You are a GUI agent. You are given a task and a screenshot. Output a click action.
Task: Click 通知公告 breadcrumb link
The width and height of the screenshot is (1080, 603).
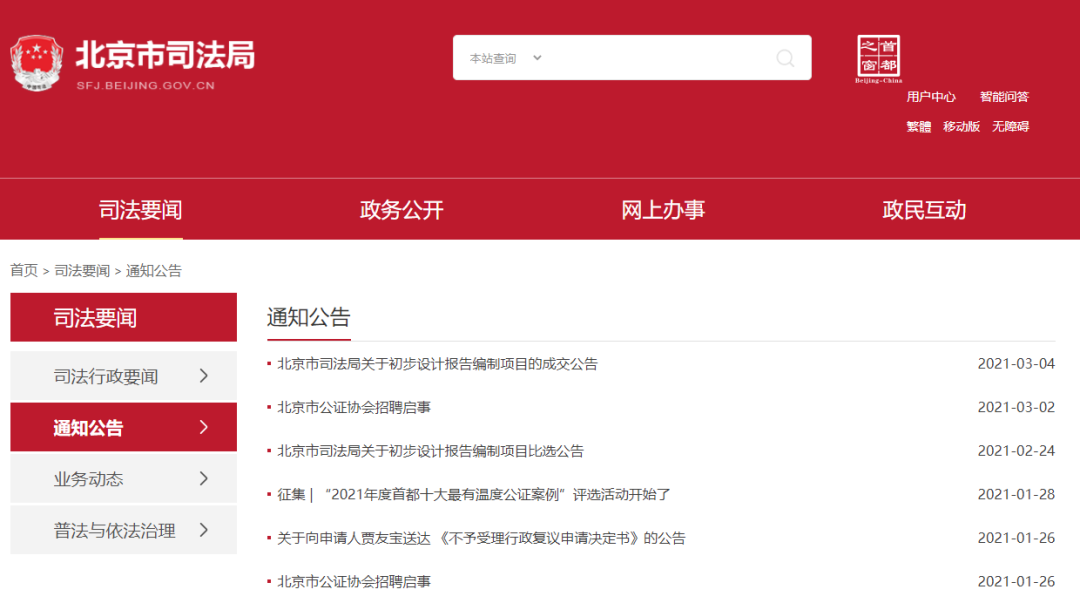[x=154, y=270]
